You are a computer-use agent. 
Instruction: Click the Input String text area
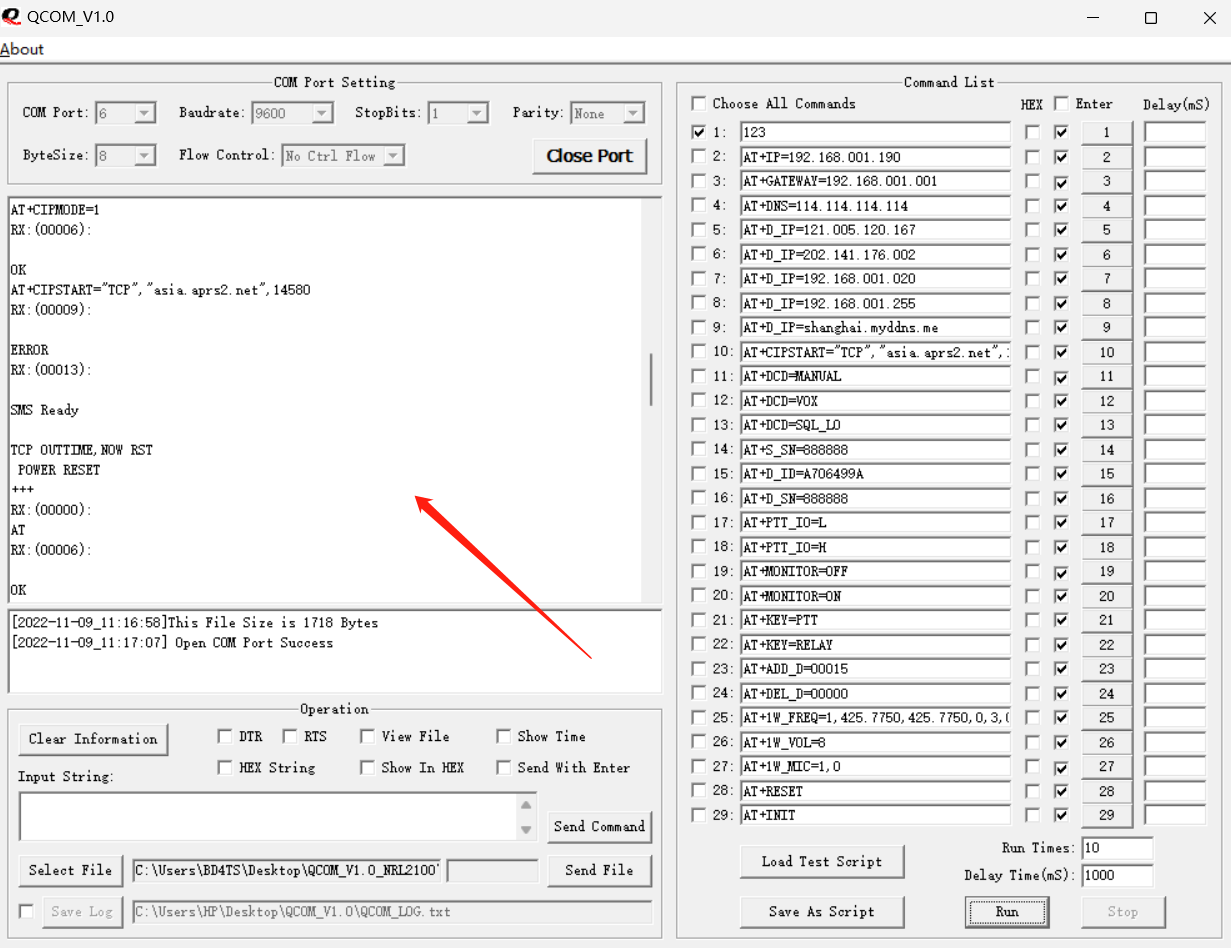[268, 817]
